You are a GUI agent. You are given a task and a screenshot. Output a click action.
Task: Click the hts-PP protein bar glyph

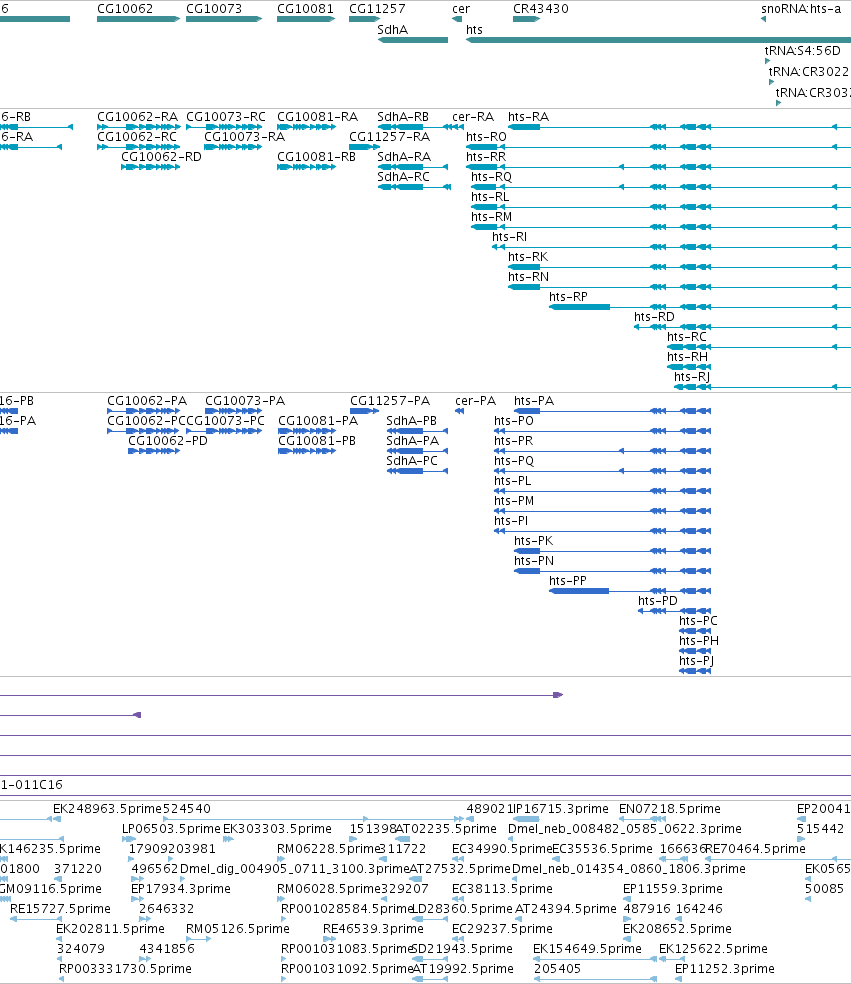pos(579,591)
